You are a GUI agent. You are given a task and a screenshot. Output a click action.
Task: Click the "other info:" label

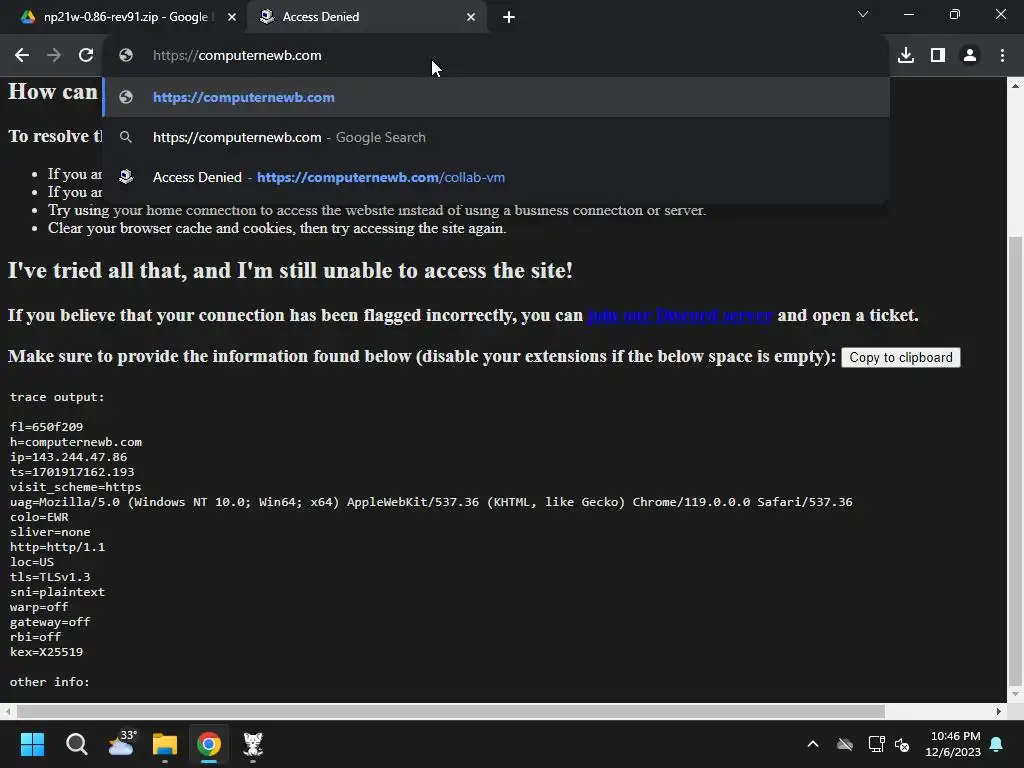tap(50, 682)
